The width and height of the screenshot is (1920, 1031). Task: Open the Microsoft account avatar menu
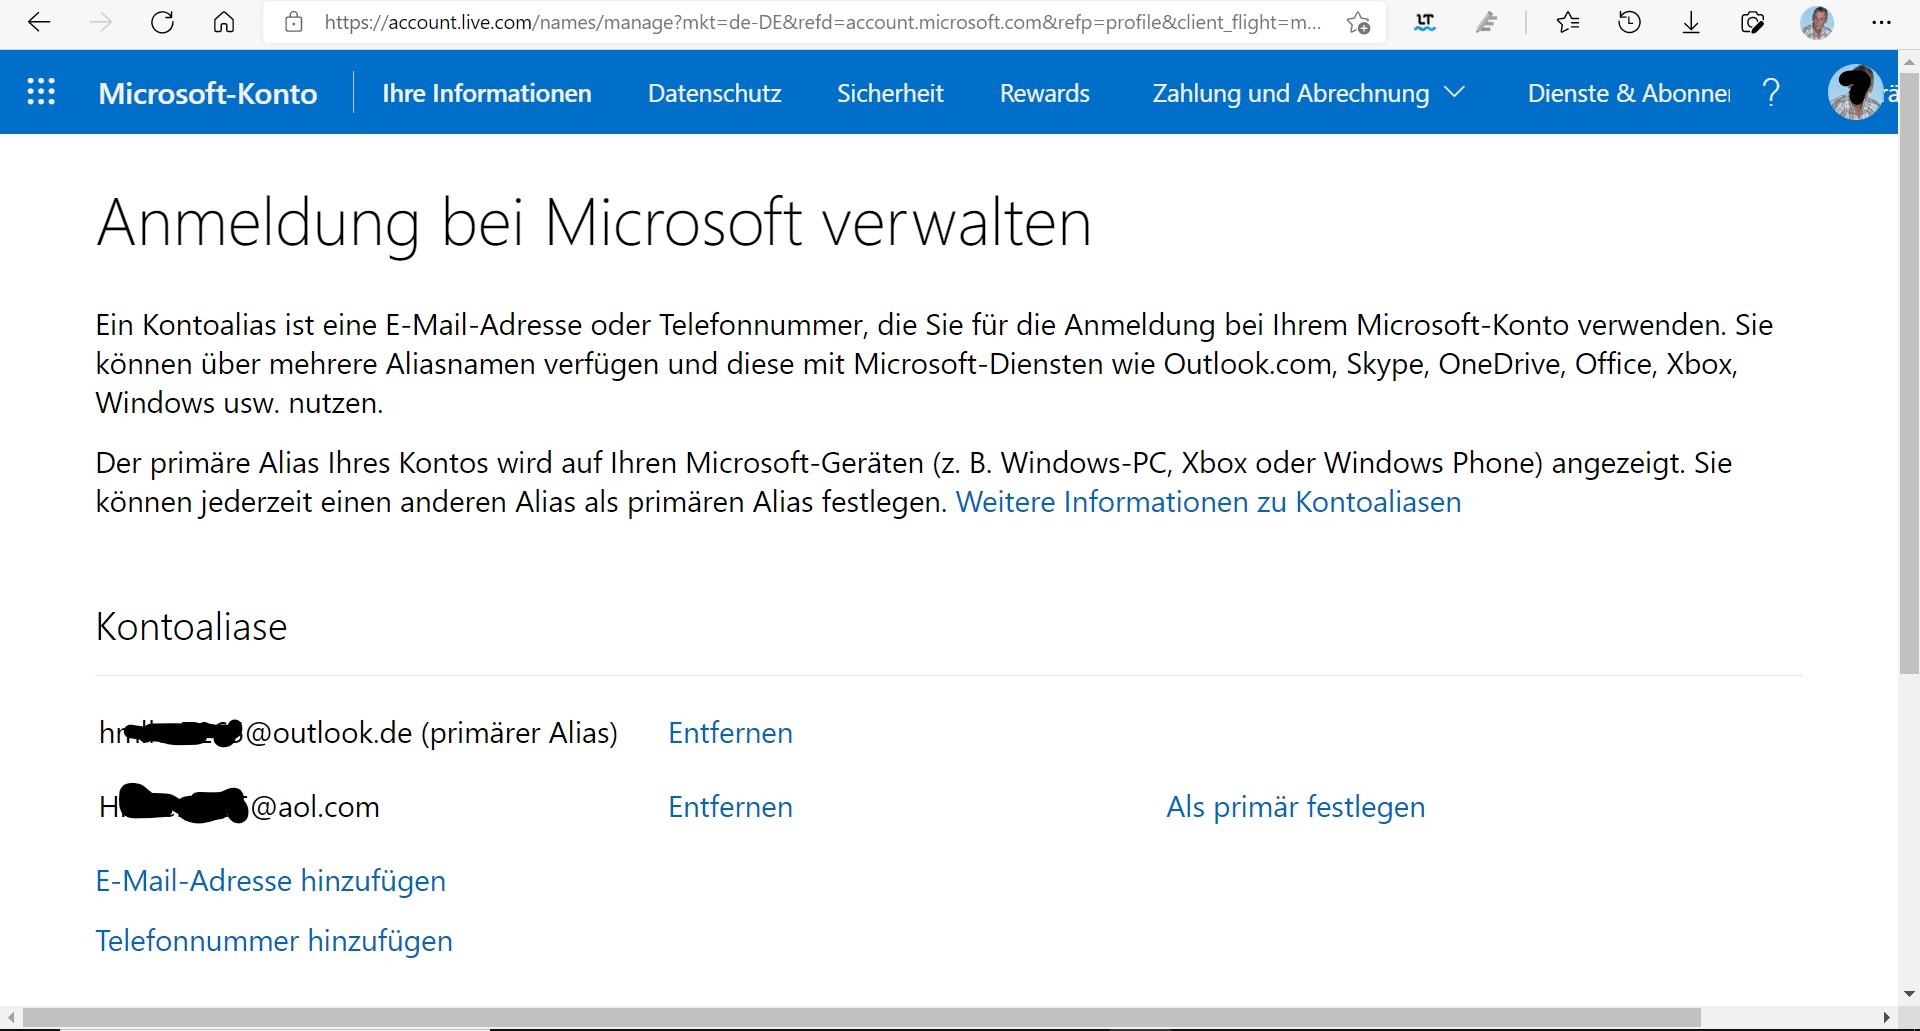tap(1857, 92)
